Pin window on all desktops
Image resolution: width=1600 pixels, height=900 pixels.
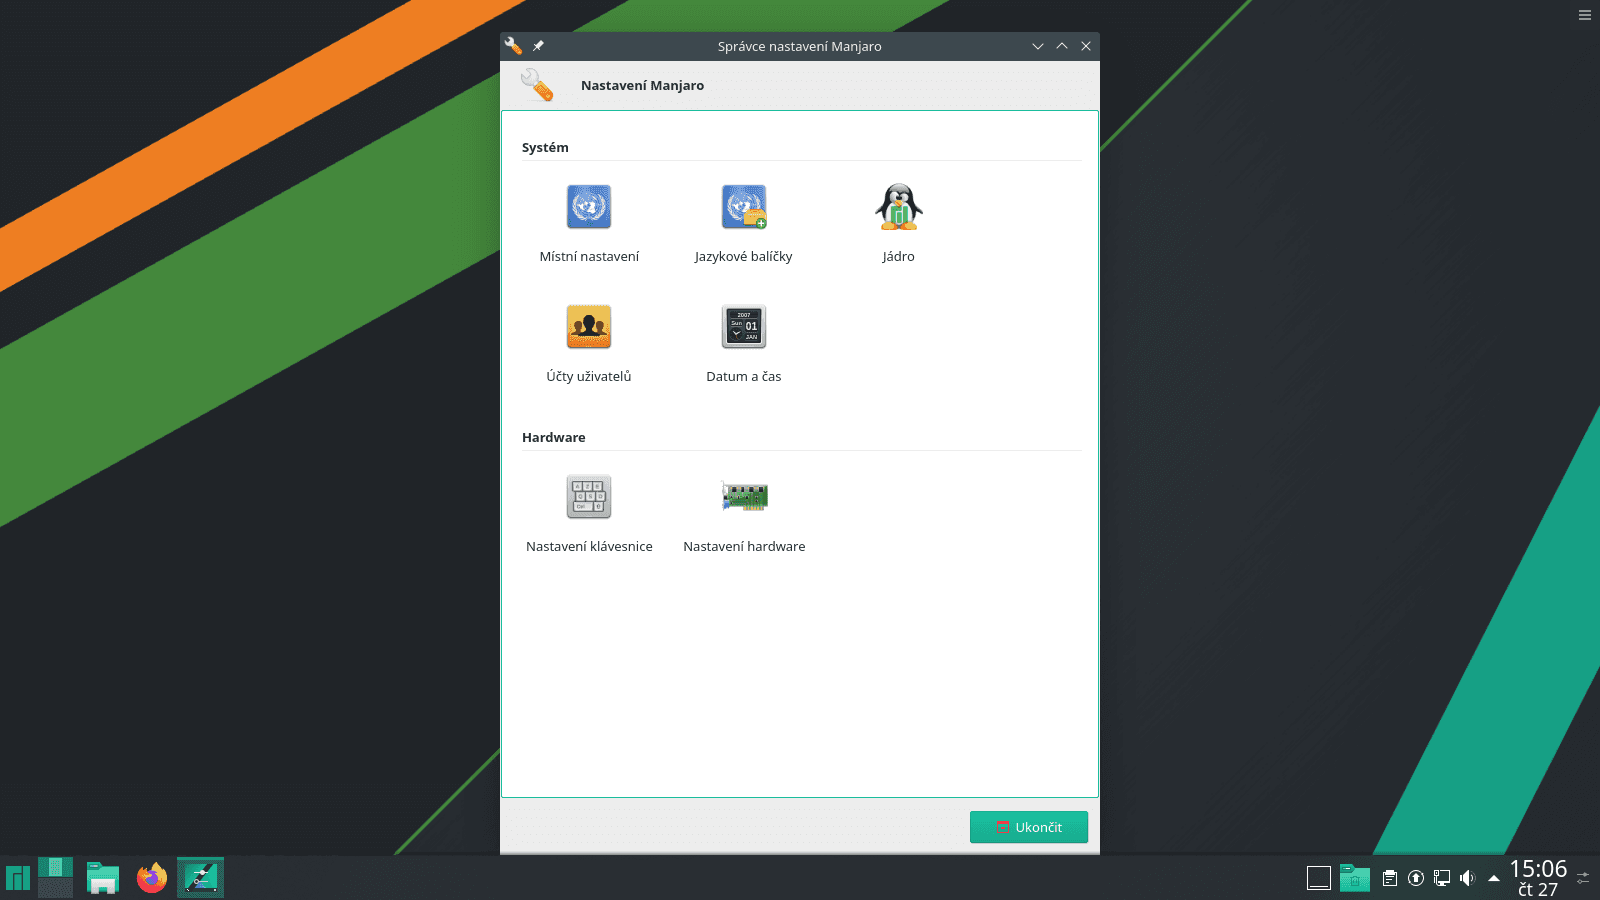[538, 46]
